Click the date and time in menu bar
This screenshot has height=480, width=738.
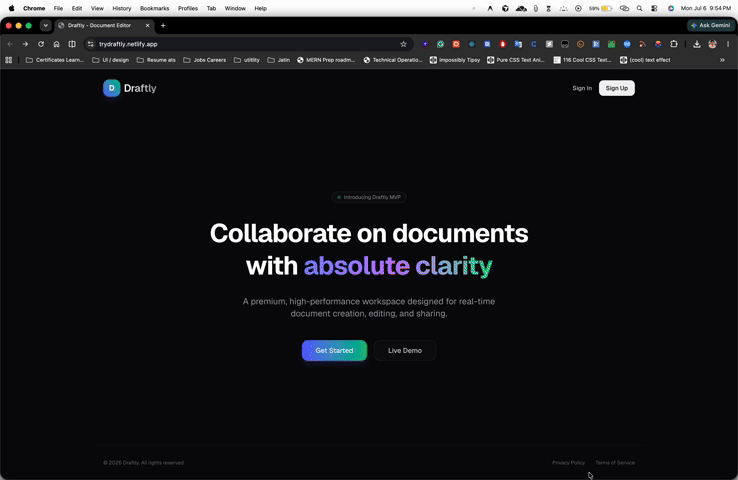click(x=706, y=8)
